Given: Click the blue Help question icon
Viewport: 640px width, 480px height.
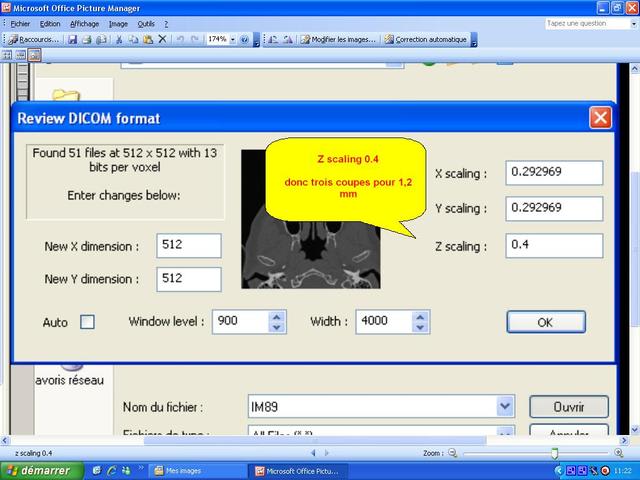Looking at the screenshot, I should (x=244, y=40).
